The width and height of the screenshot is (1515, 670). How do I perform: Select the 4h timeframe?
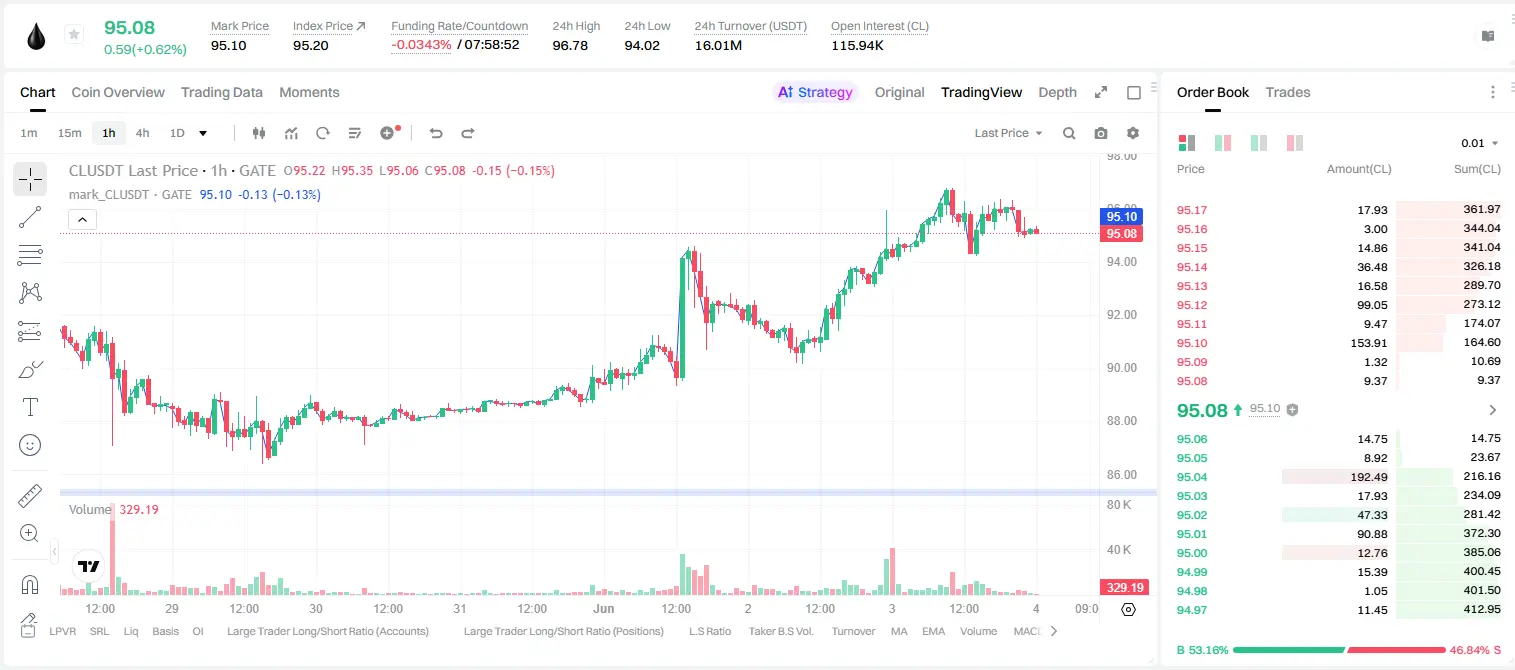tap(142, 133)
